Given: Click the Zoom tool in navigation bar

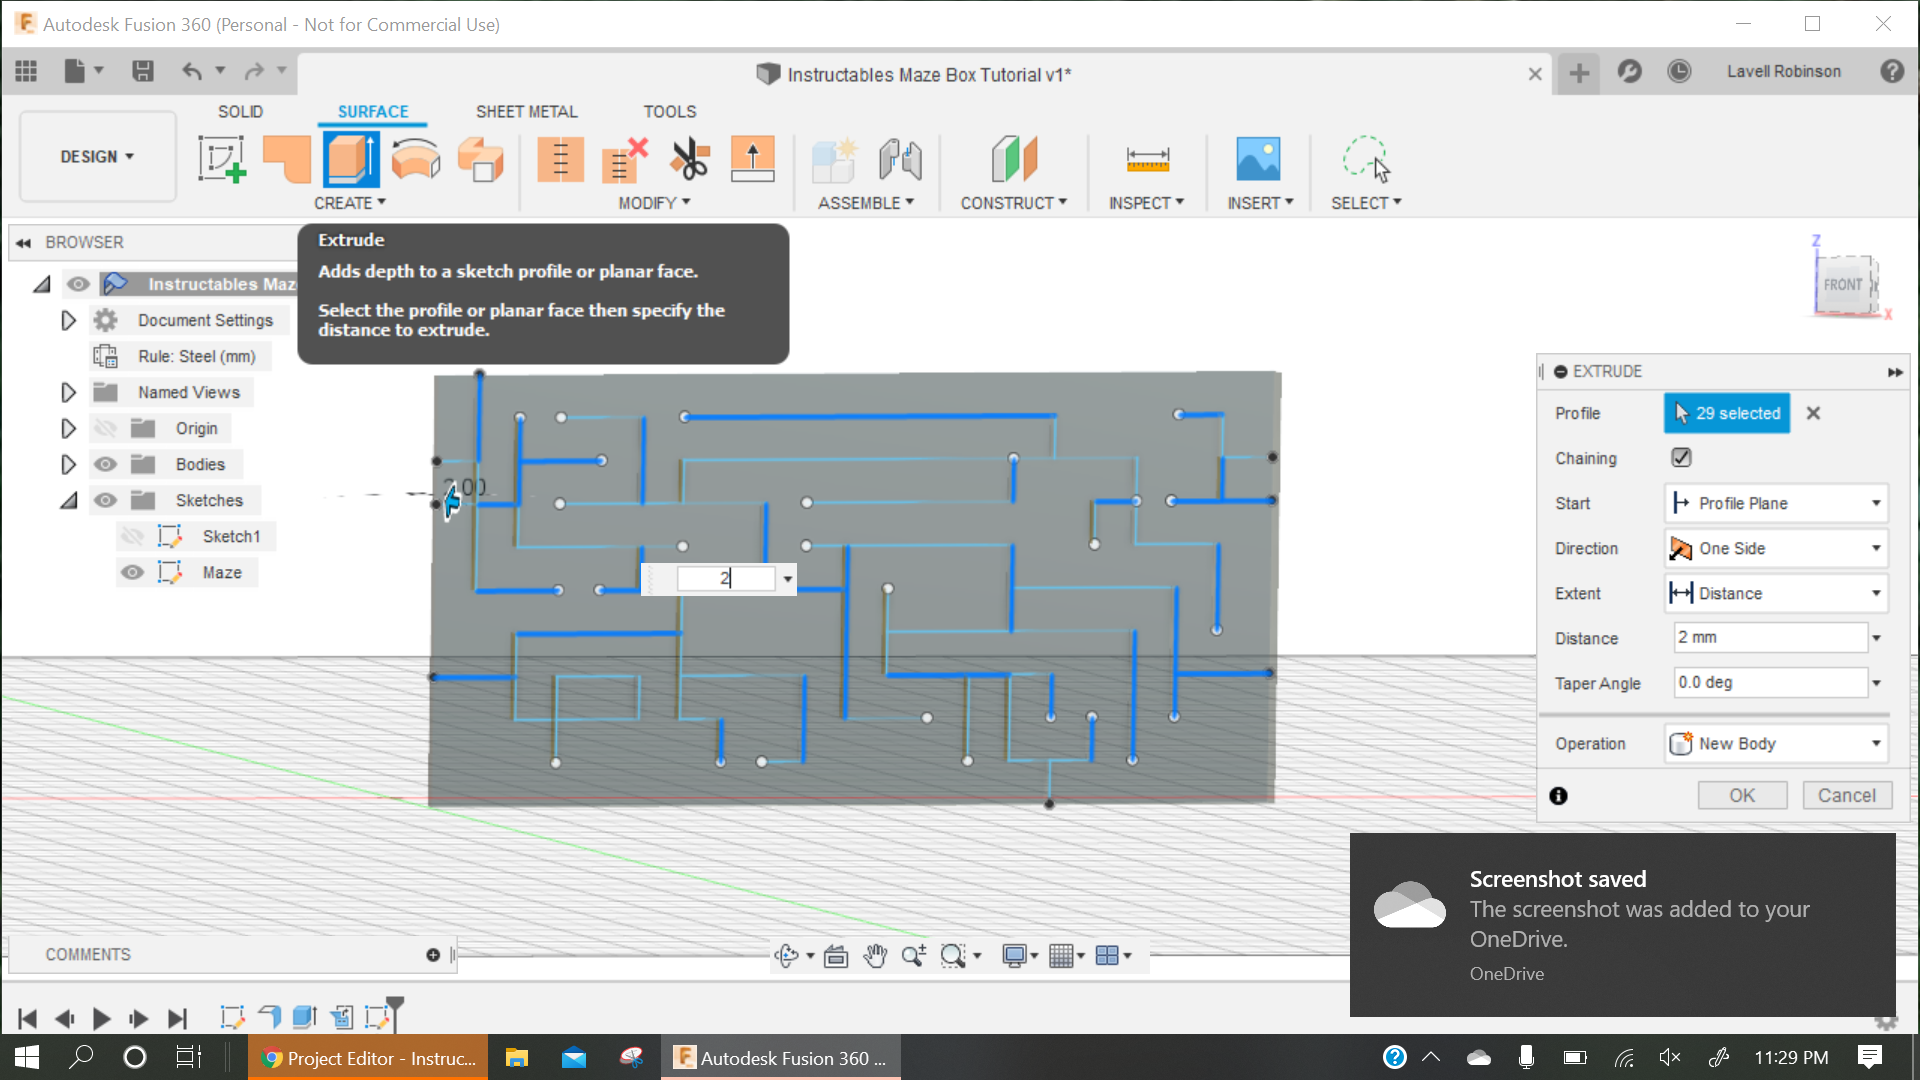Looking at the screenshot, I should 913,956.
